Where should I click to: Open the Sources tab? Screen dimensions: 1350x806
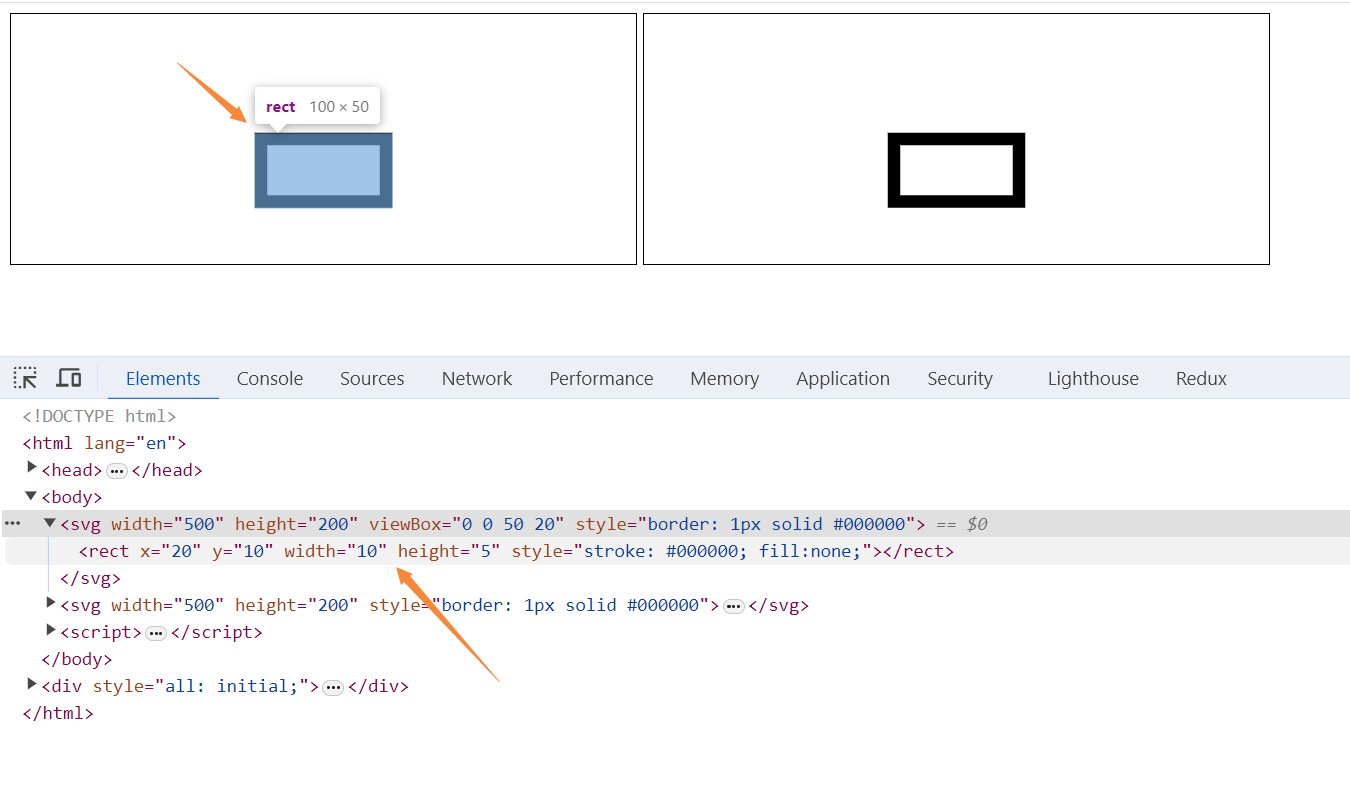tap(372, 378)
